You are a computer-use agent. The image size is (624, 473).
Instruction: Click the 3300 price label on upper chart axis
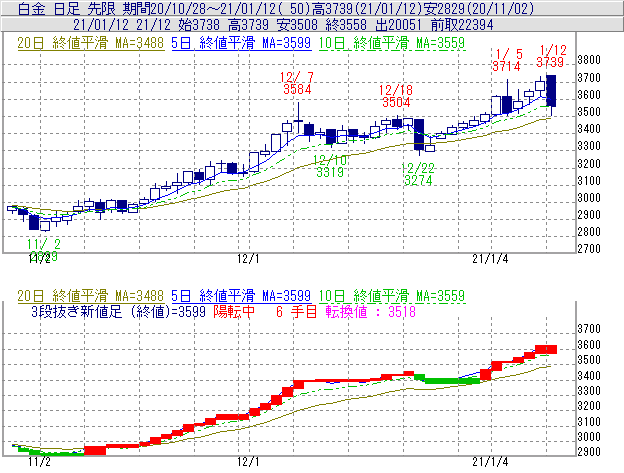[589, 146]
